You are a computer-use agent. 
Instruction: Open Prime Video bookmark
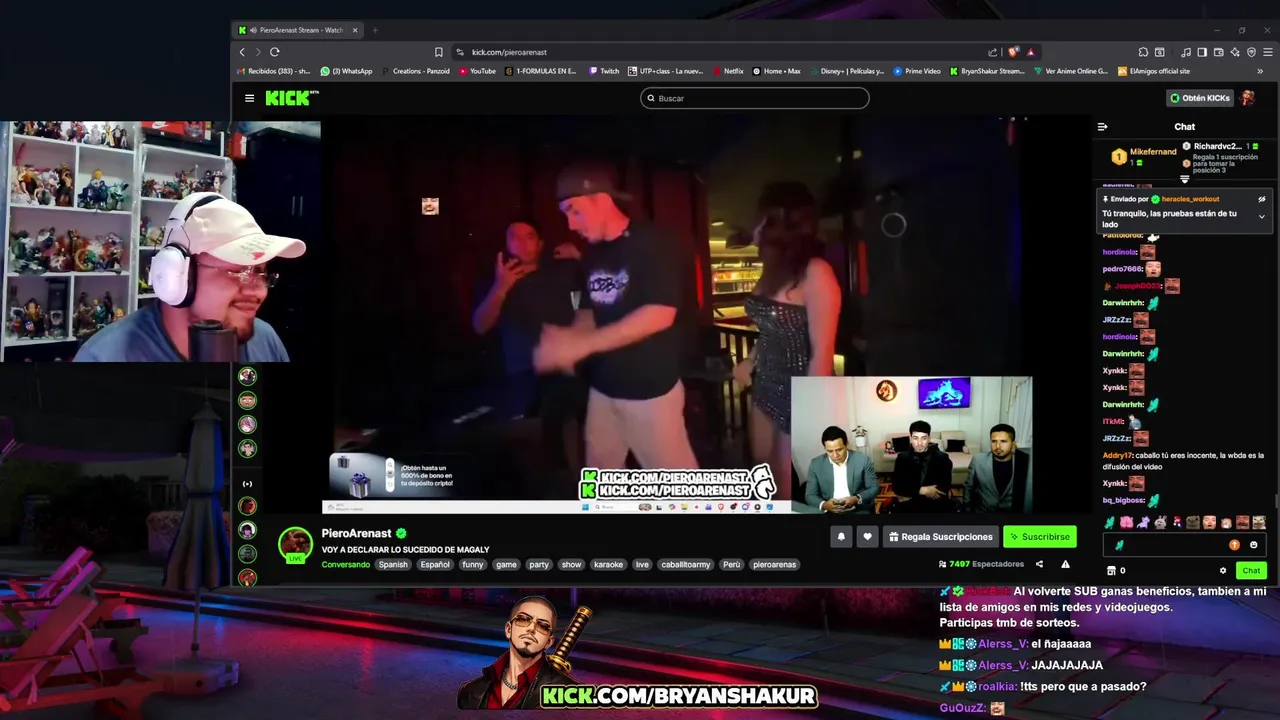[x=917, y=71]
